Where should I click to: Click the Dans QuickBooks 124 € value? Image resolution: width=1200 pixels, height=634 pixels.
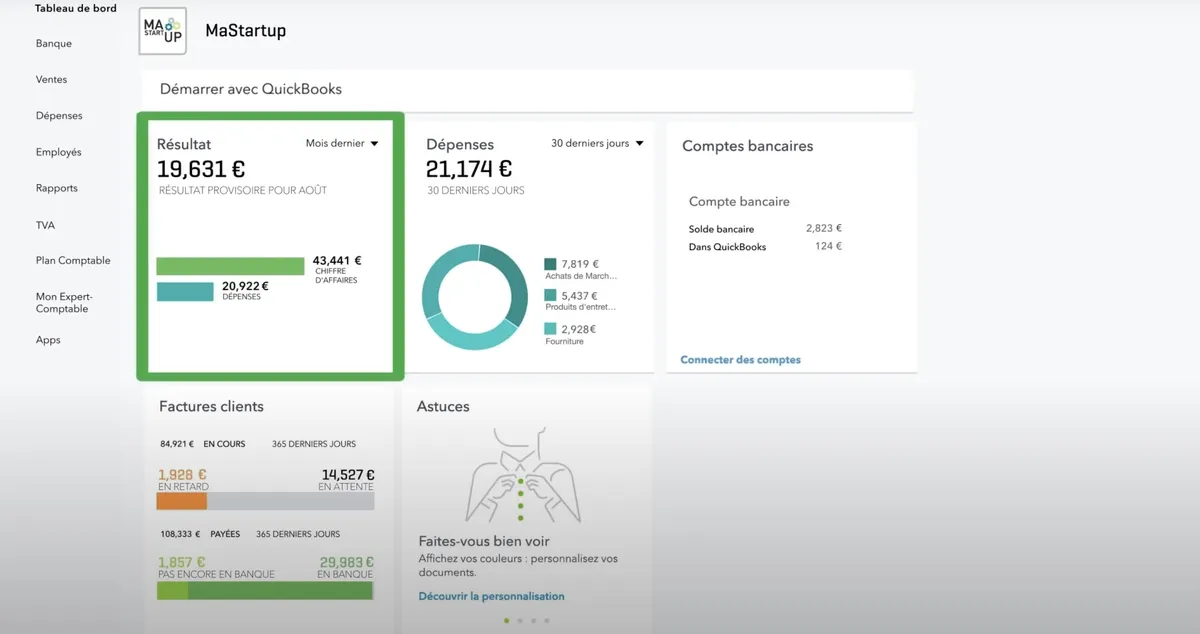828,246
